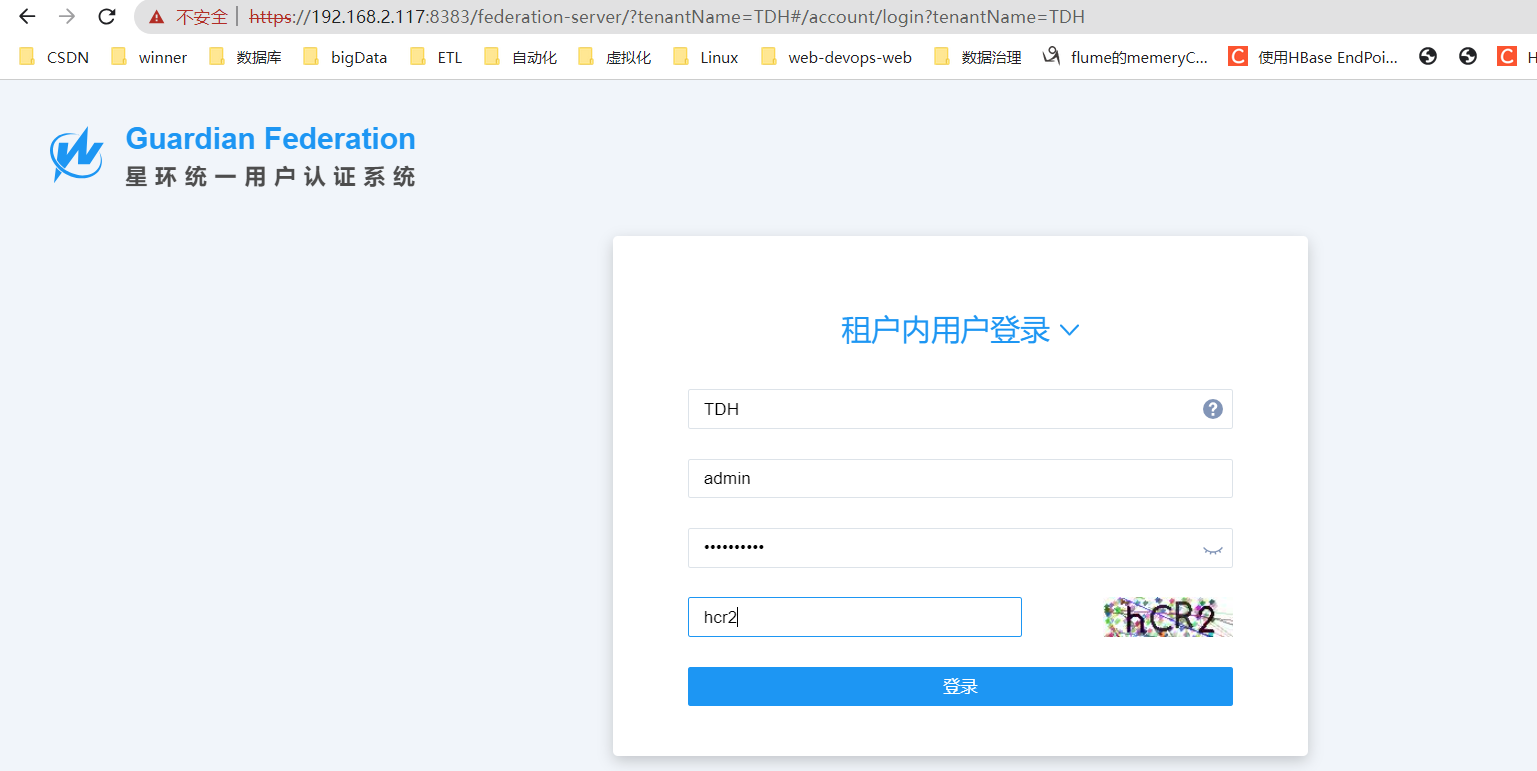Go back with the browser back arrow

coord(27,17)
